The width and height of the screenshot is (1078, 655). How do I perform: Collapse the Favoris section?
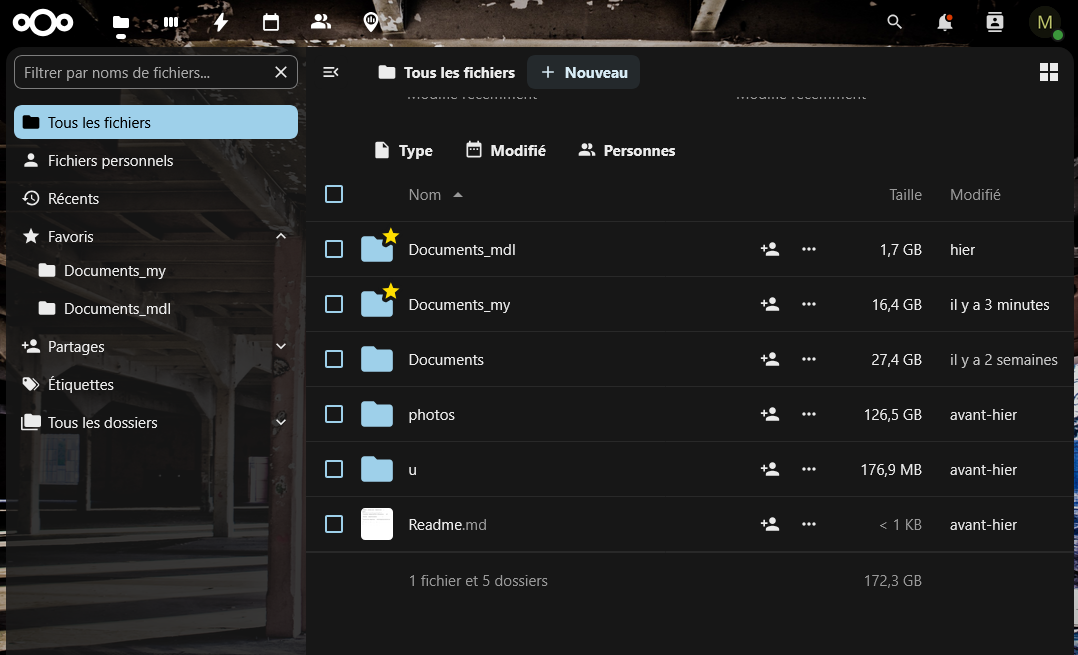281,237
